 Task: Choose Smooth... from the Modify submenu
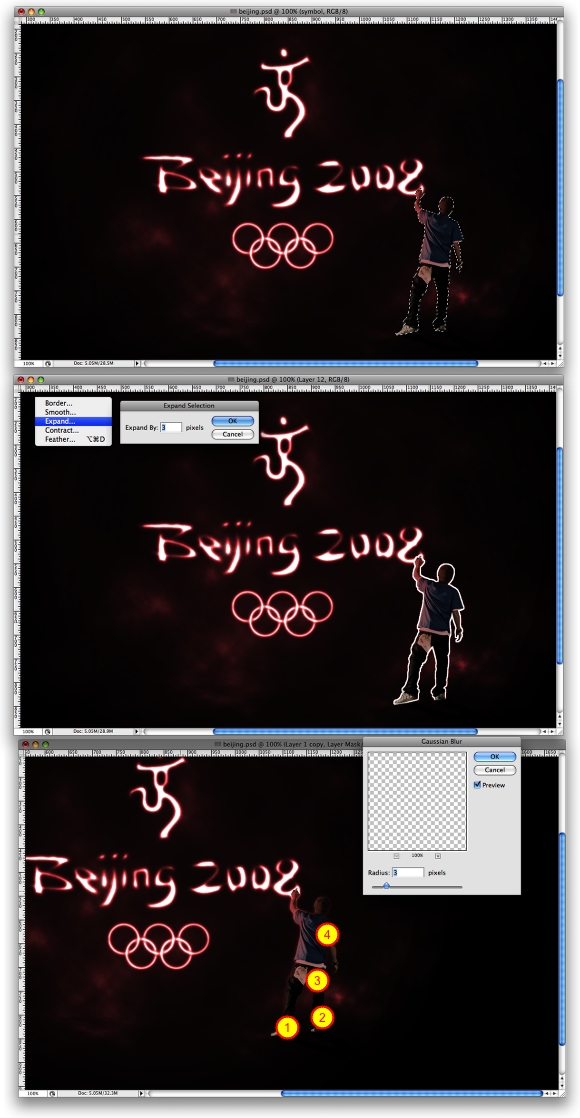(x=73, y=412)
